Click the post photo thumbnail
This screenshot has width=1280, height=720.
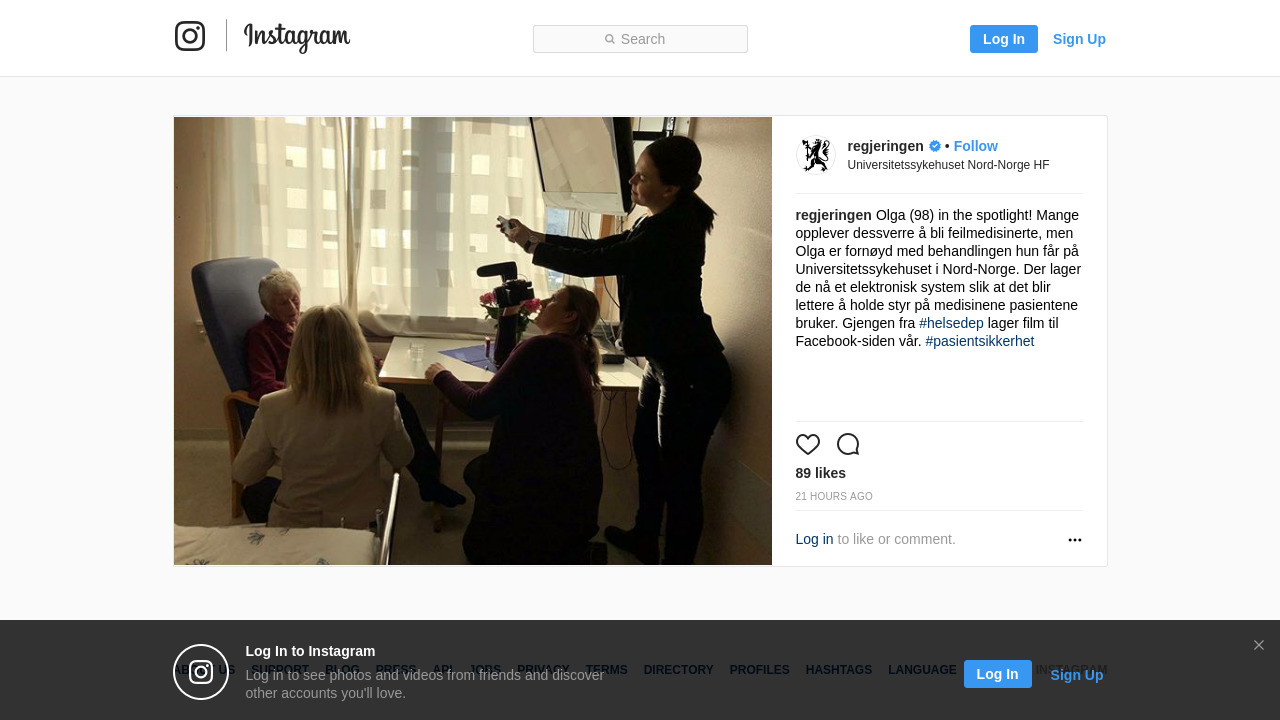point(473,341)
